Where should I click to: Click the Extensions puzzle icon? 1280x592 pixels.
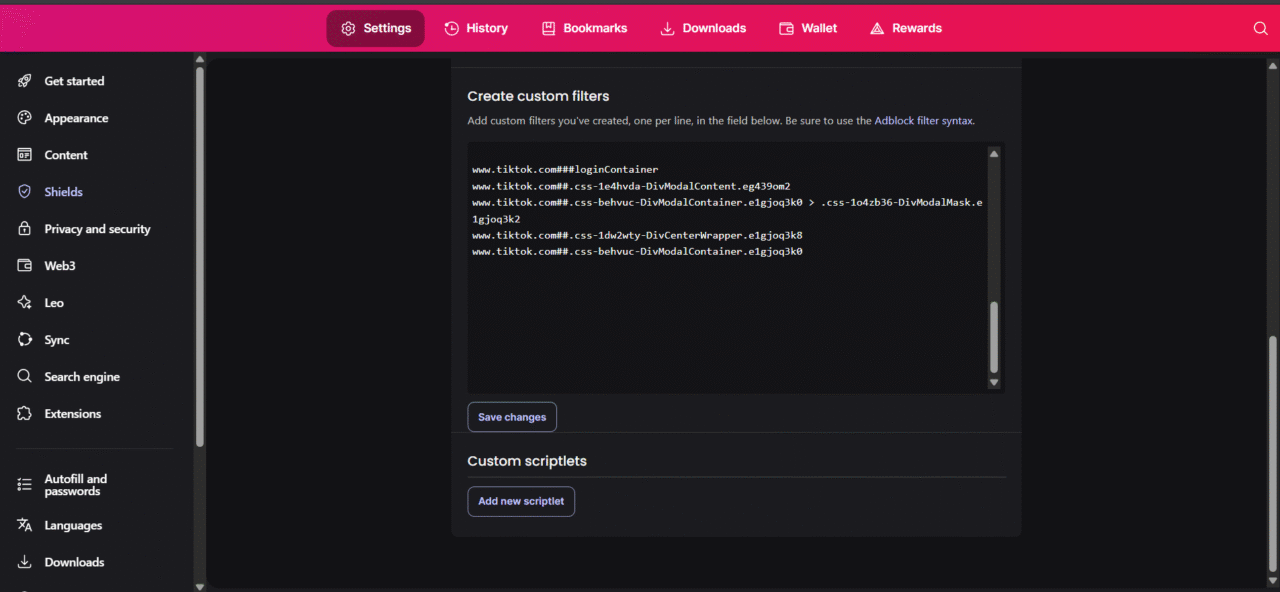tap(25, 414)
